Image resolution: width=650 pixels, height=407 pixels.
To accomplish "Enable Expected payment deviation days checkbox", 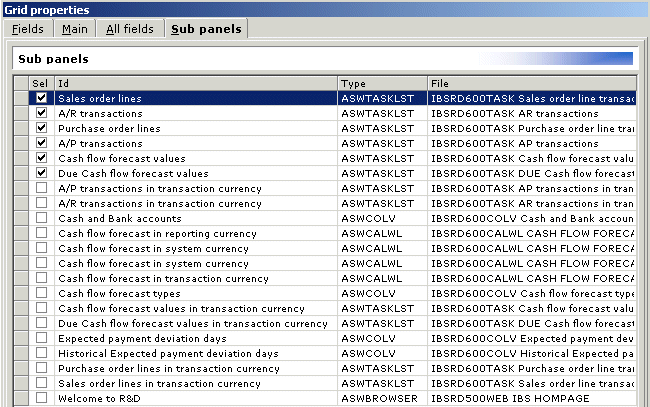I will click(x=41, y=339).
